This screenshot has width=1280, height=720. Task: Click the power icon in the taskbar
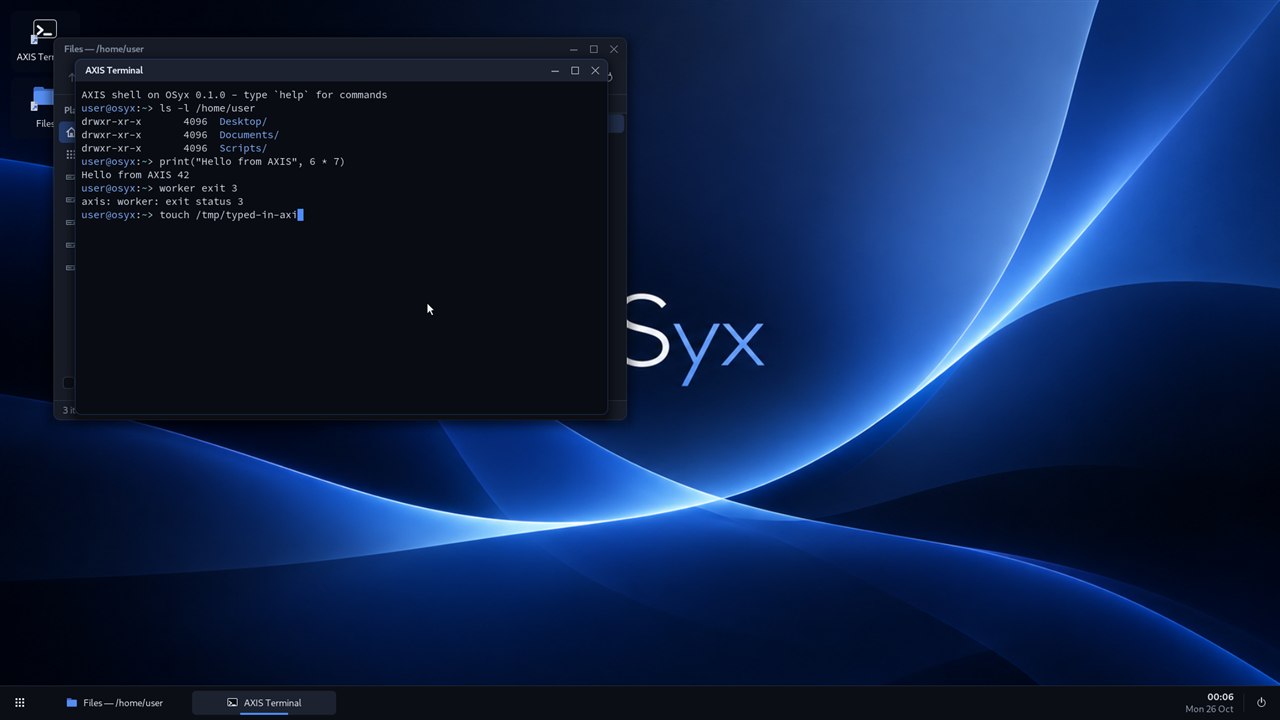coord(1261,703)
